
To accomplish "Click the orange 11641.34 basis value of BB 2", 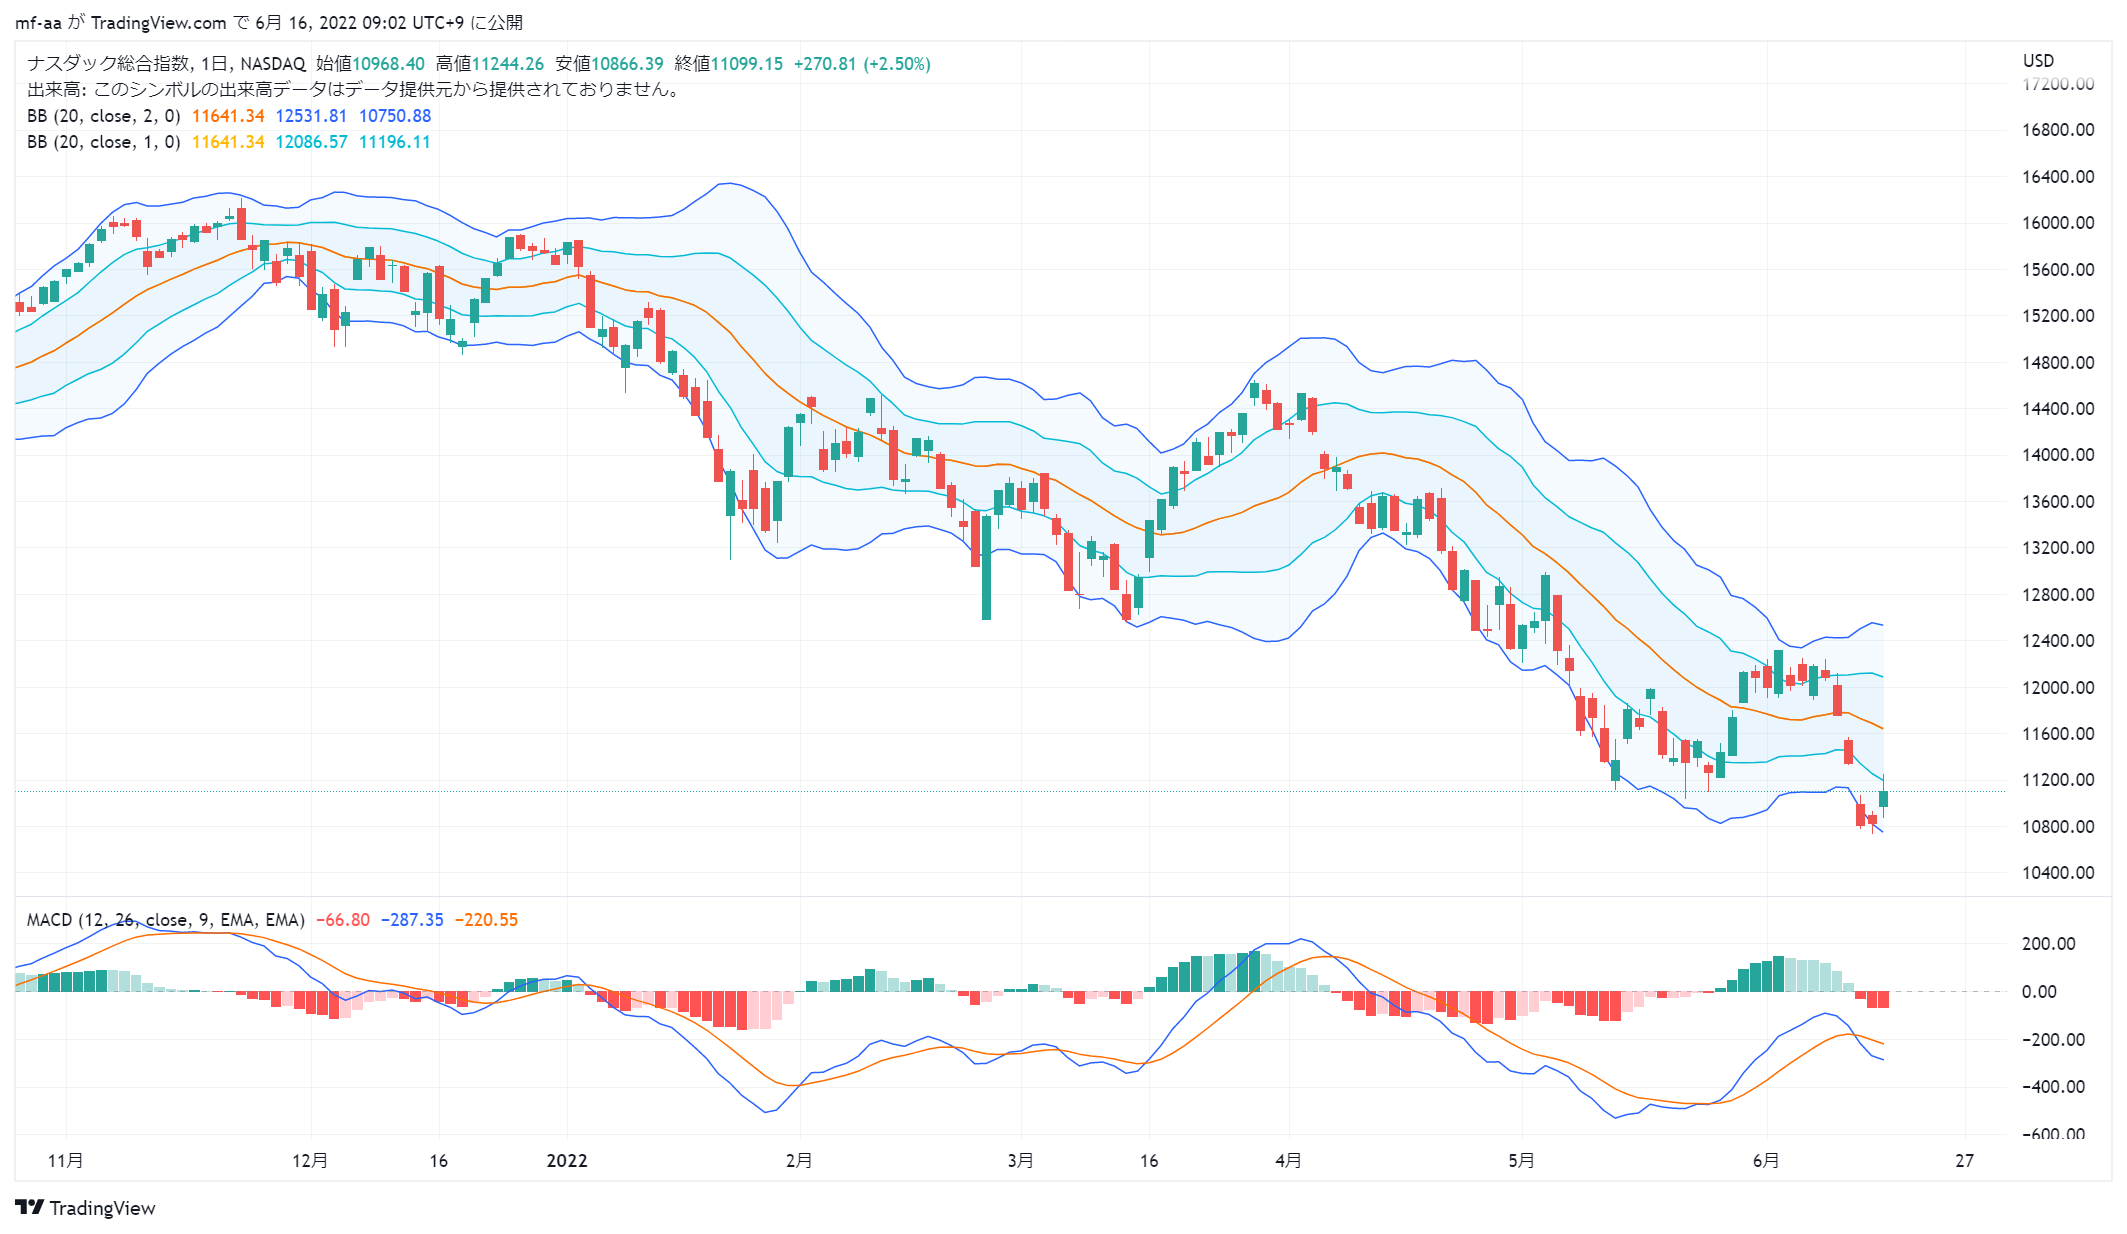I will (228, 116).
